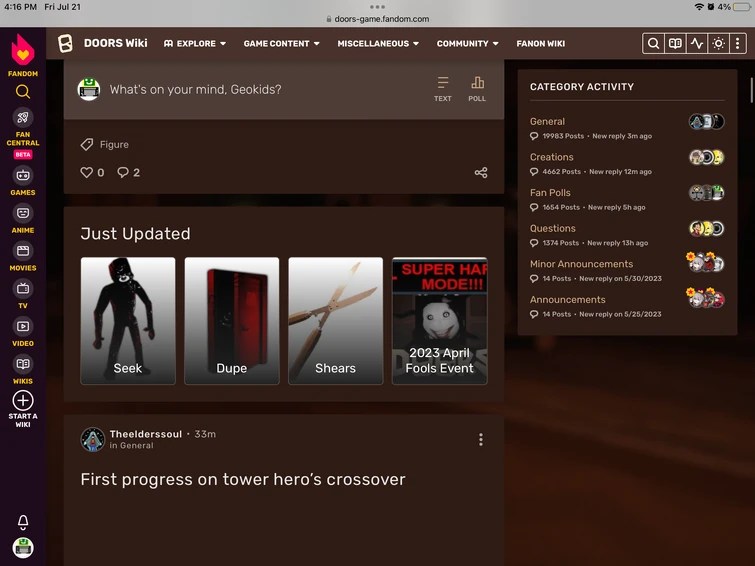755x566 pixels.
Task: Open the Minor Announcements category
Action: (x=582, y=264)
